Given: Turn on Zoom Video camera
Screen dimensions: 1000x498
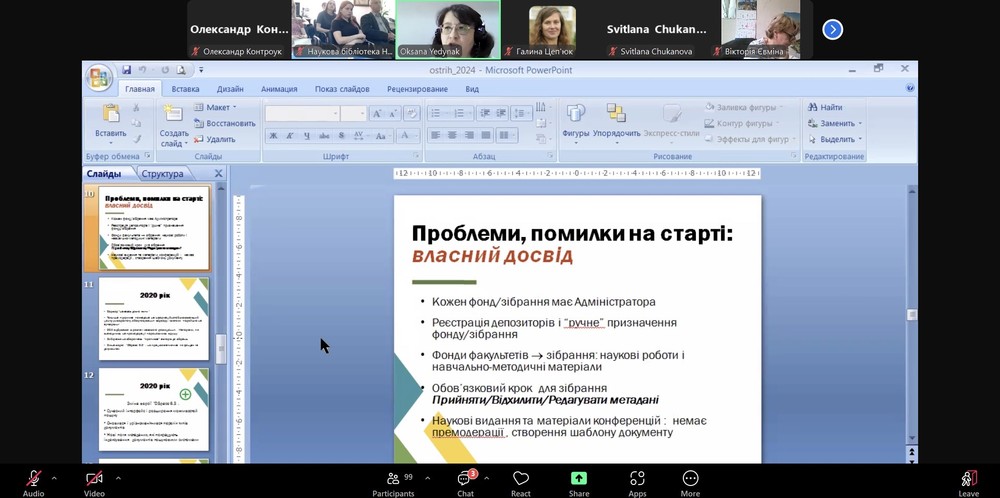Looking at the screenshot, I should tap(94, 478).
